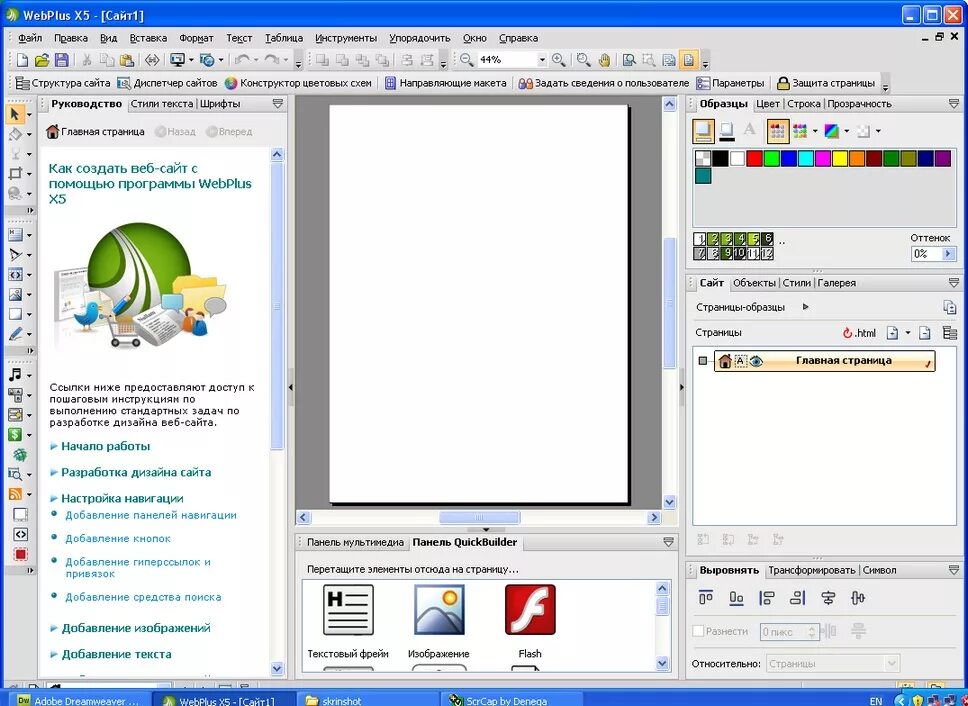
Task: Toggle the square box beside Главная страница
Action: click(703, 360)
